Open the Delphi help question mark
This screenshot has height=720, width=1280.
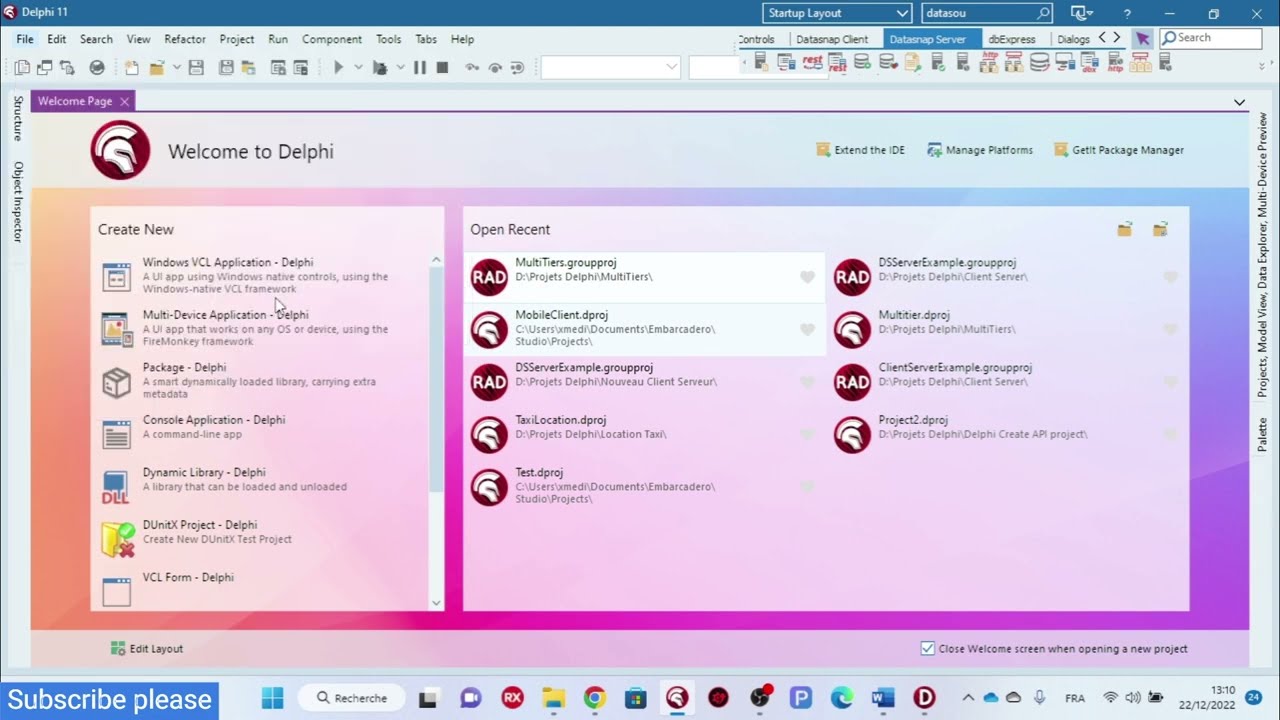(1127, 14)
